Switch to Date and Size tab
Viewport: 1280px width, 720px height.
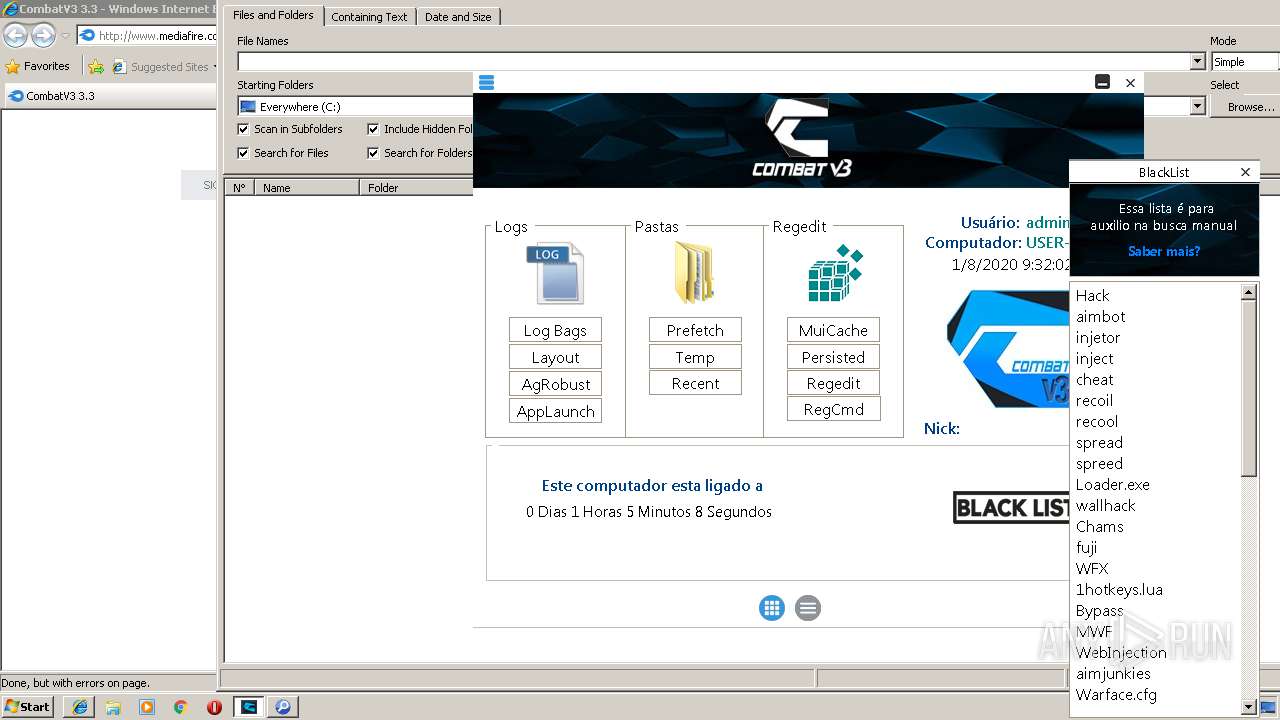point(458,17)
